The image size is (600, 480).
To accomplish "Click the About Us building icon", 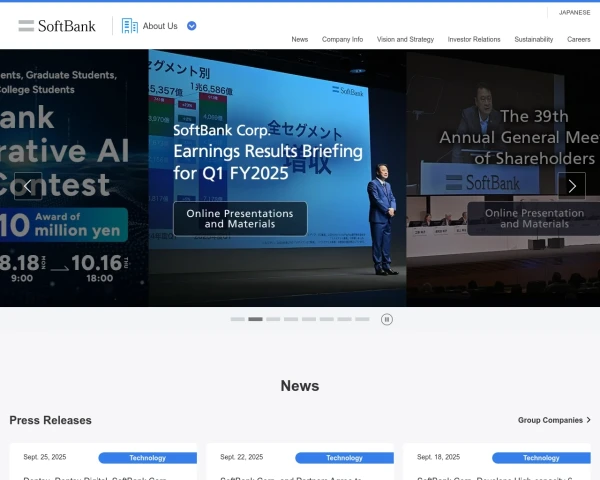I will click(x=130, y=26).
